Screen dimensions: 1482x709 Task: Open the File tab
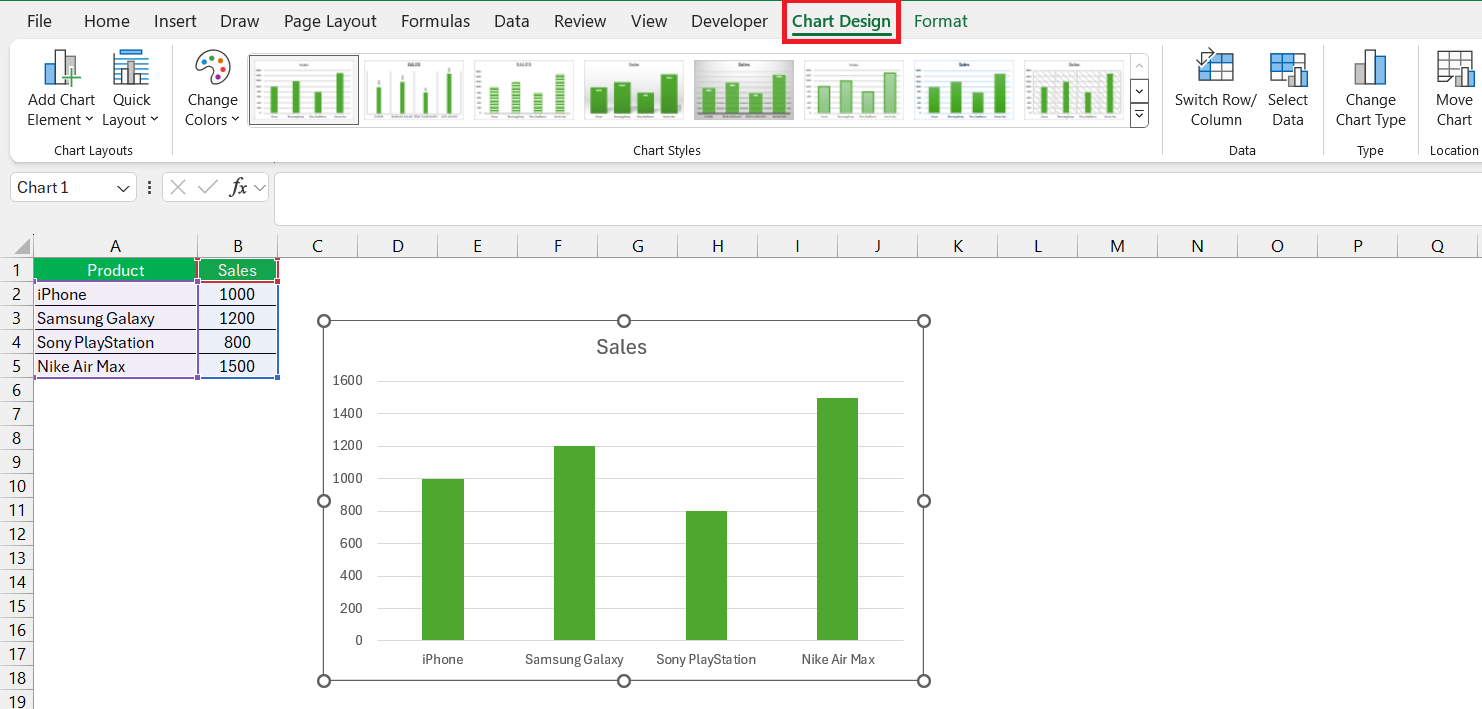[x=40, y=21]
